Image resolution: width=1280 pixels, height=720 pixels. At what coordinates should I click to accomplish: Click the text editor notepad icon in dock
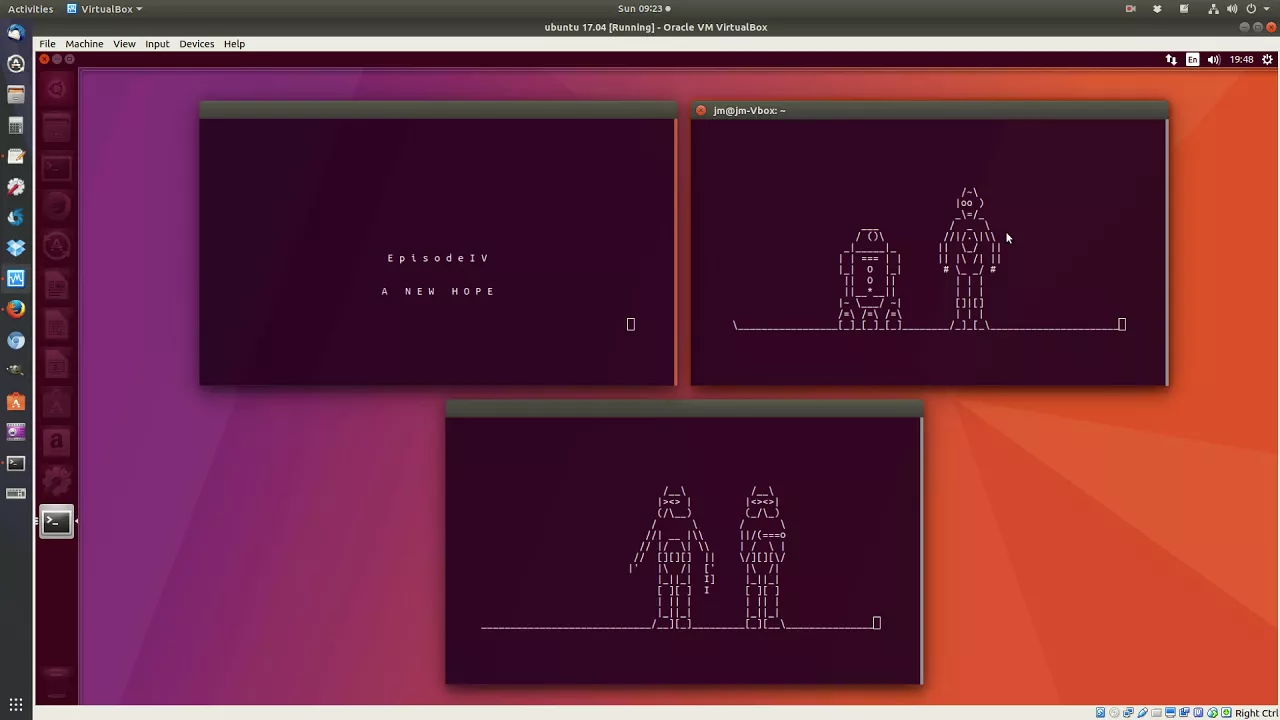[x=16, y=156]
